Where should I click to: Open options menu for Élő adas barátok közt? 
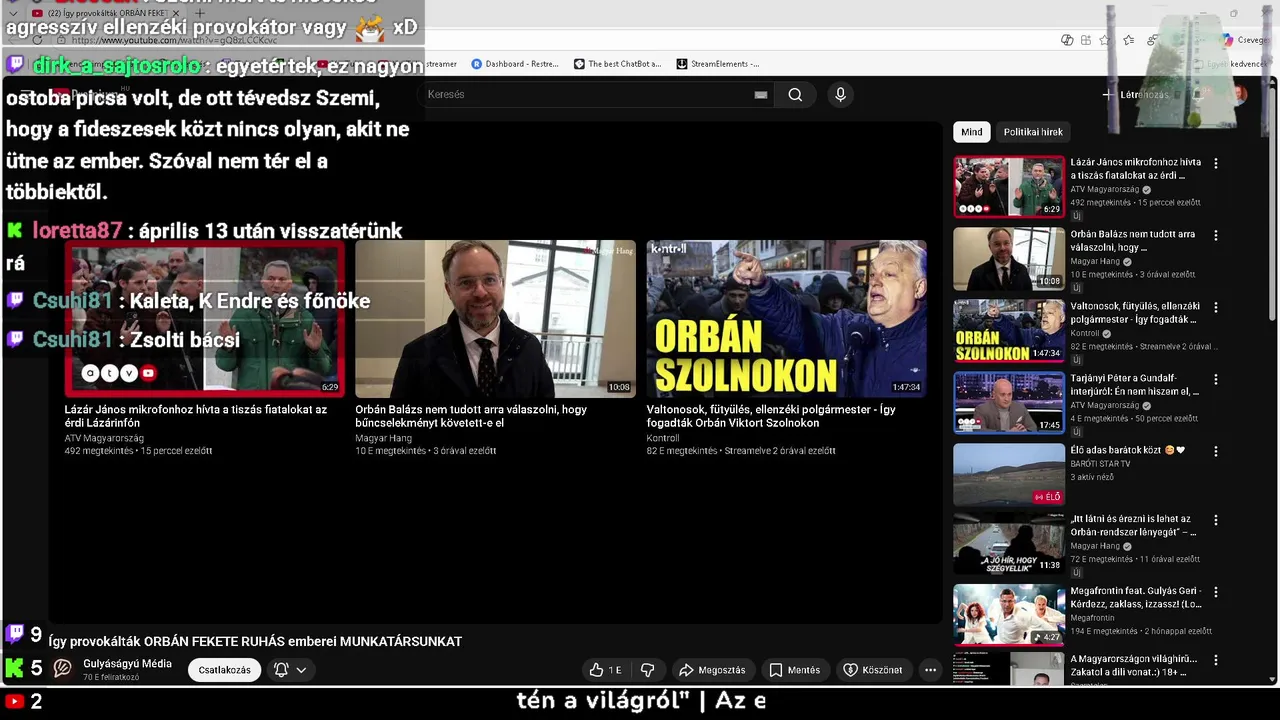[1216, 452]
